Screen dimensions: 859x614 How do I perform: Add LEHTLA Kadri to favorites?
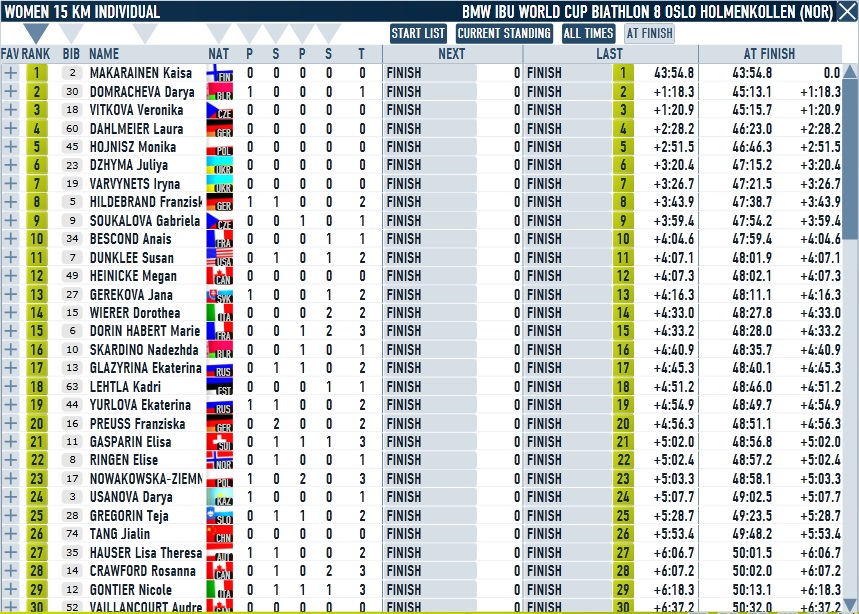coord(11,386)
